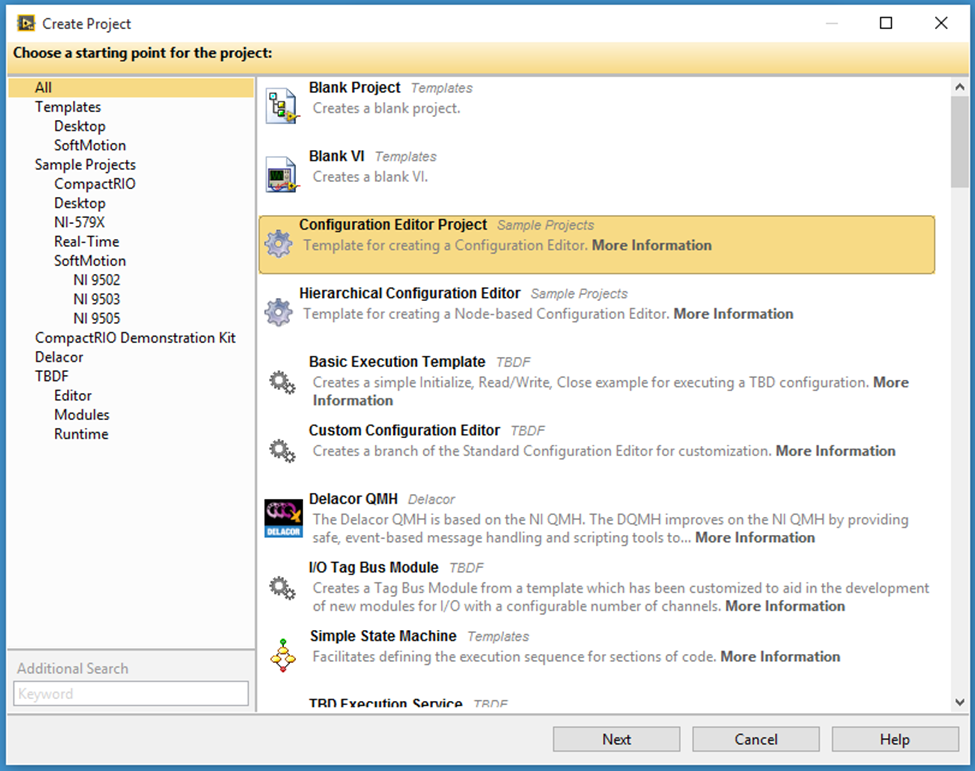Image resolution: width=975 pixels, height=771 pixels.
Task: Select the NI 9505 category
Action: click(x=97, y=319)
